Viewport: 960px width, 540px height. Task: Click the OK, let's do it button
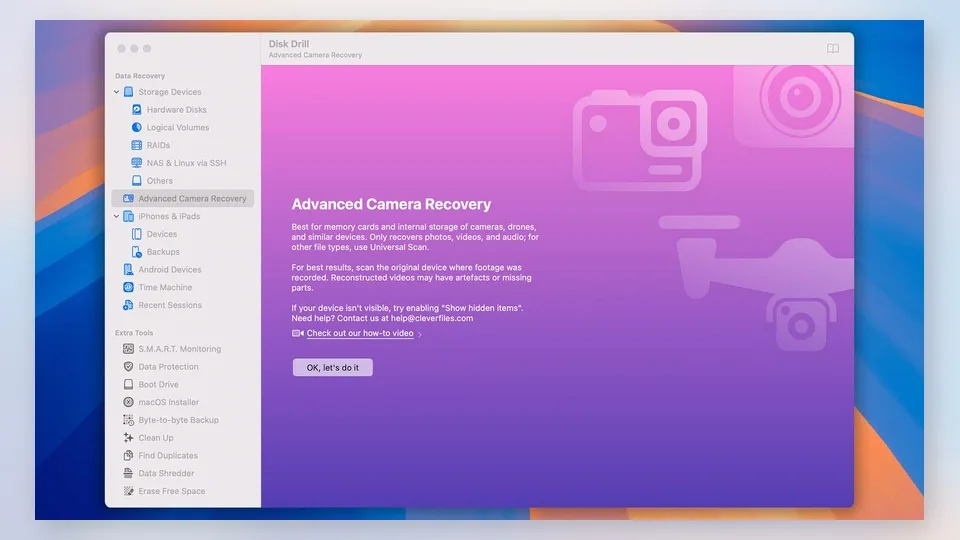[332, 367]
